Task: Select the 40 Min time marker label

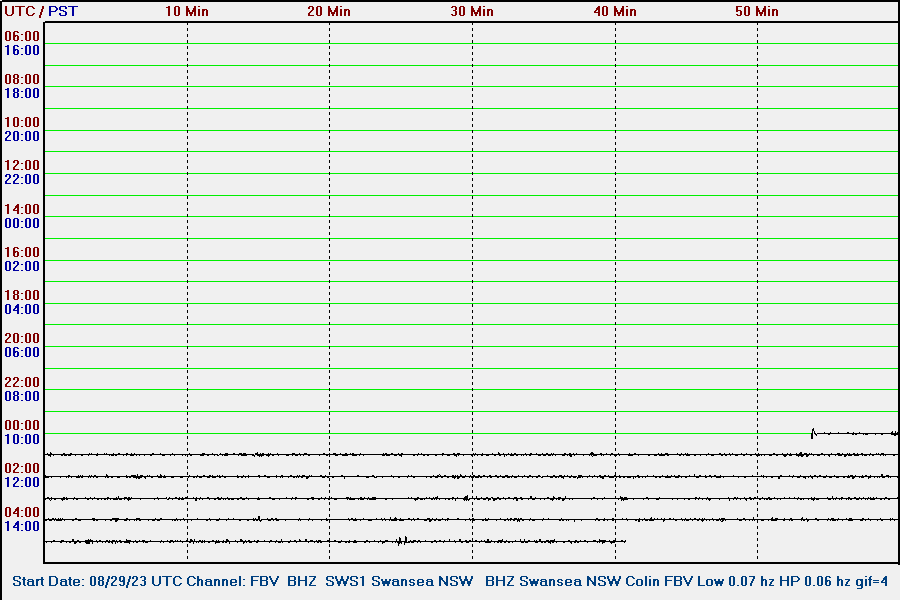Action: click(615, 11)
